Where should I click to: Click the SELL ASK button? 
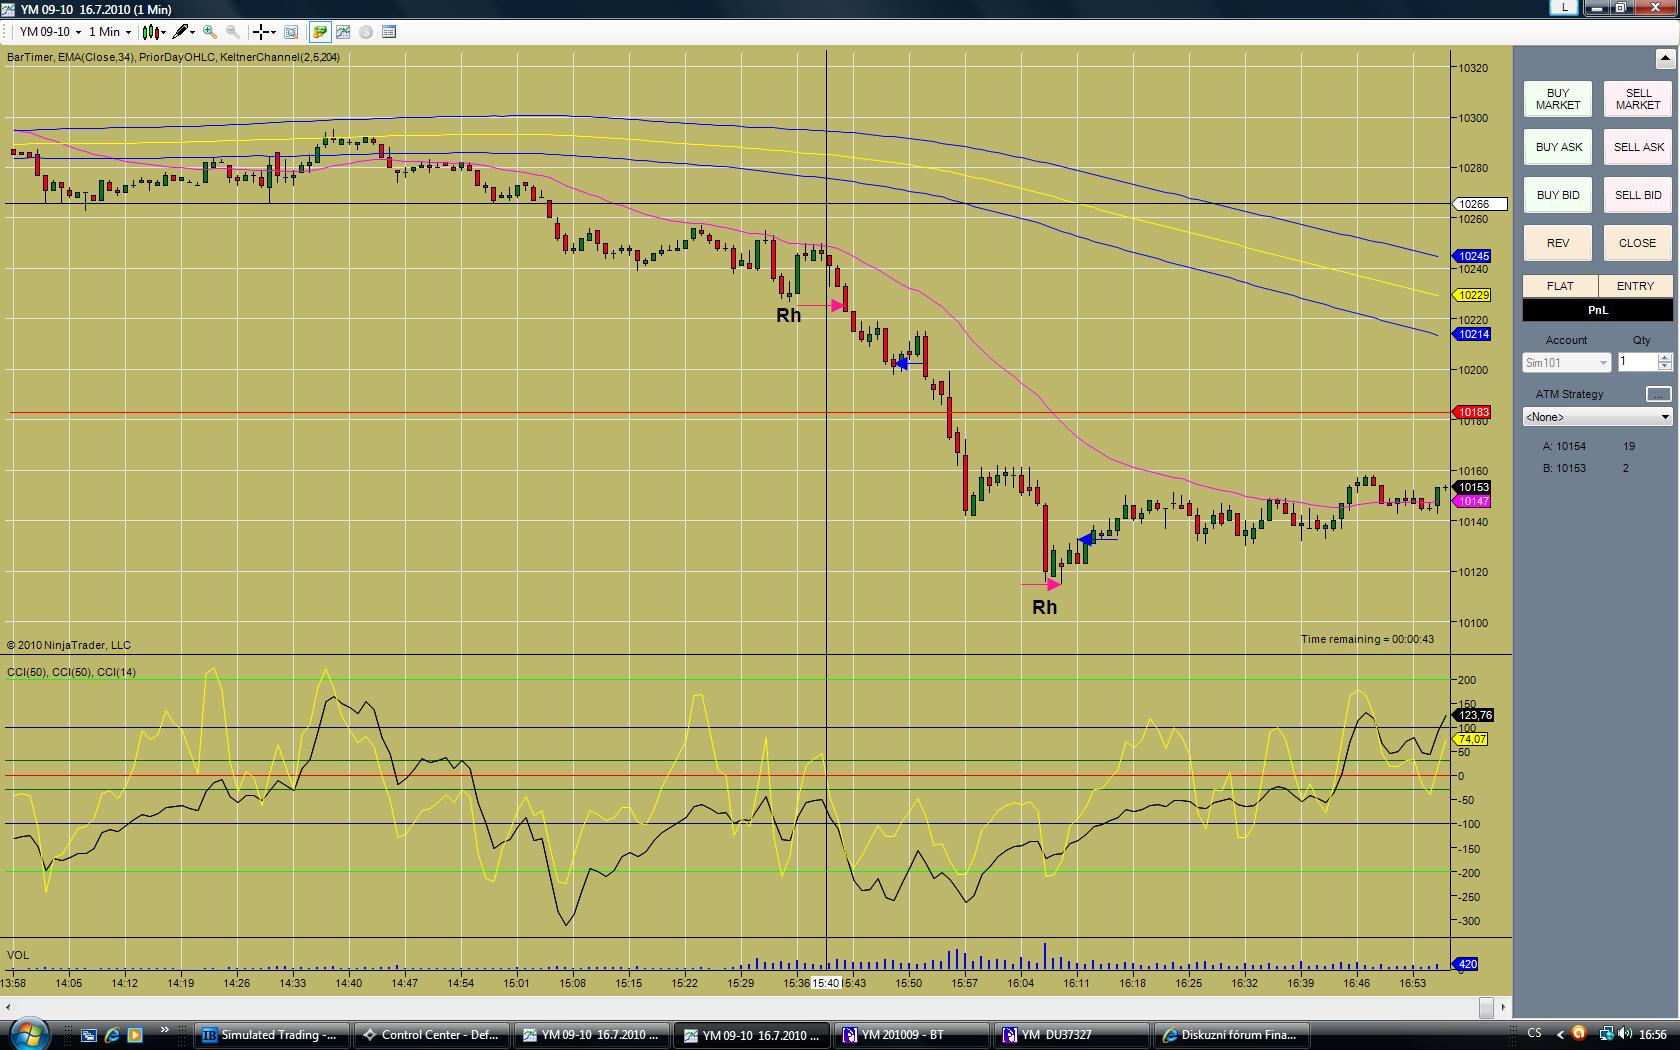[x=1638, y=147]
